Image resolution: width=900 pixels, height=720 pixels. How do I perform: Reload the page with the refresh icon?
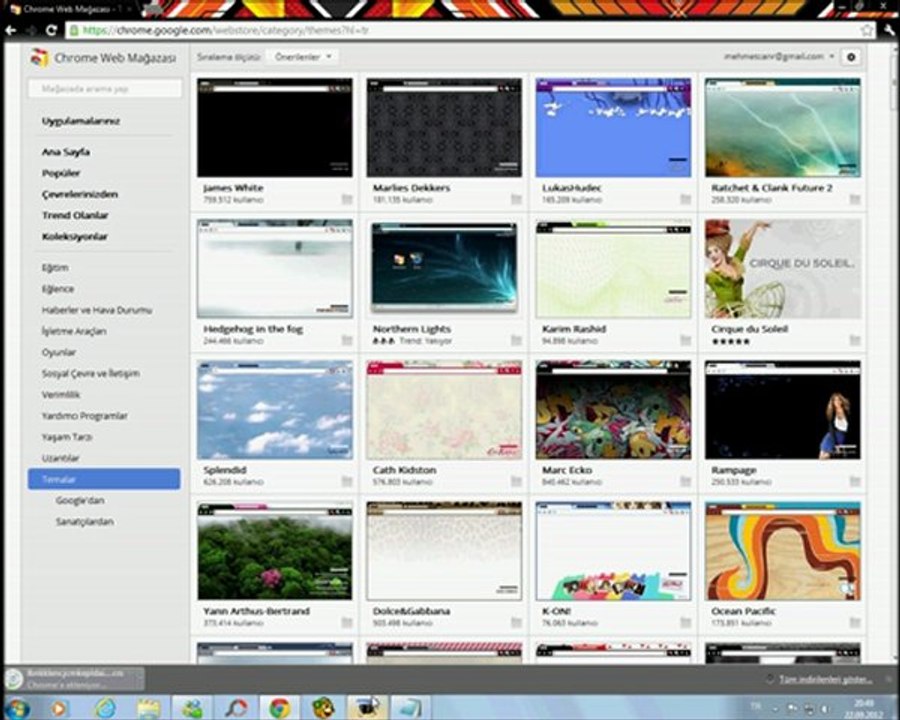pos(51,30)
